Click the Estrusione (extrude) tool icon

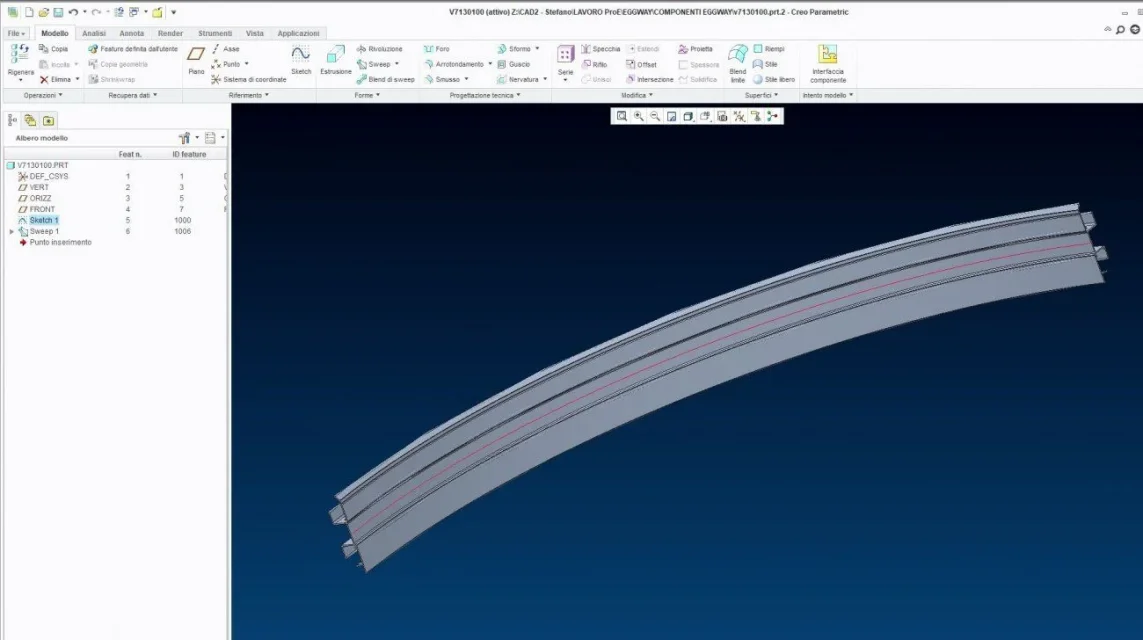(x=335, y=57)
